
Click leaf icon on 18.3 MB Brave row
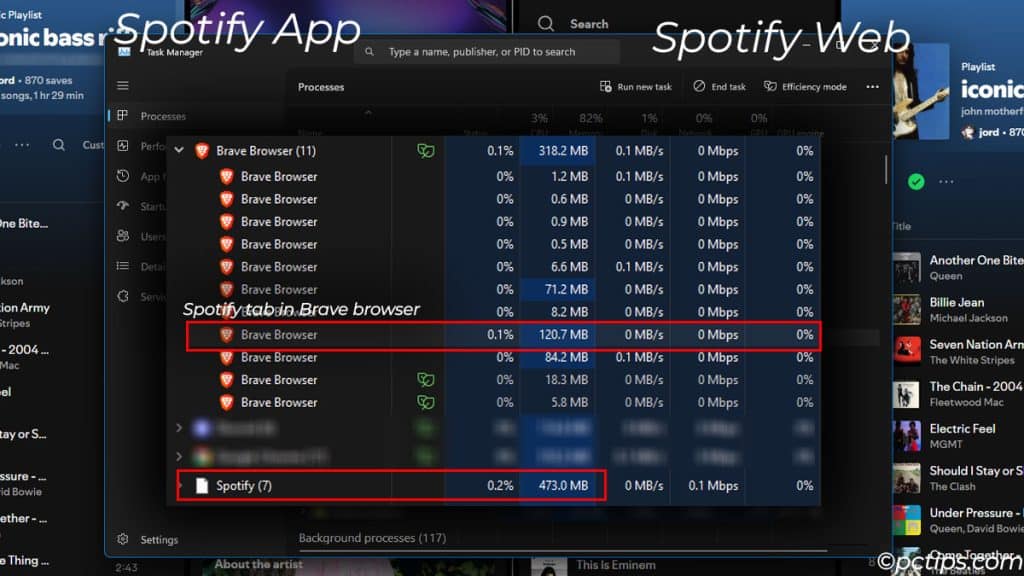point(426,379)
